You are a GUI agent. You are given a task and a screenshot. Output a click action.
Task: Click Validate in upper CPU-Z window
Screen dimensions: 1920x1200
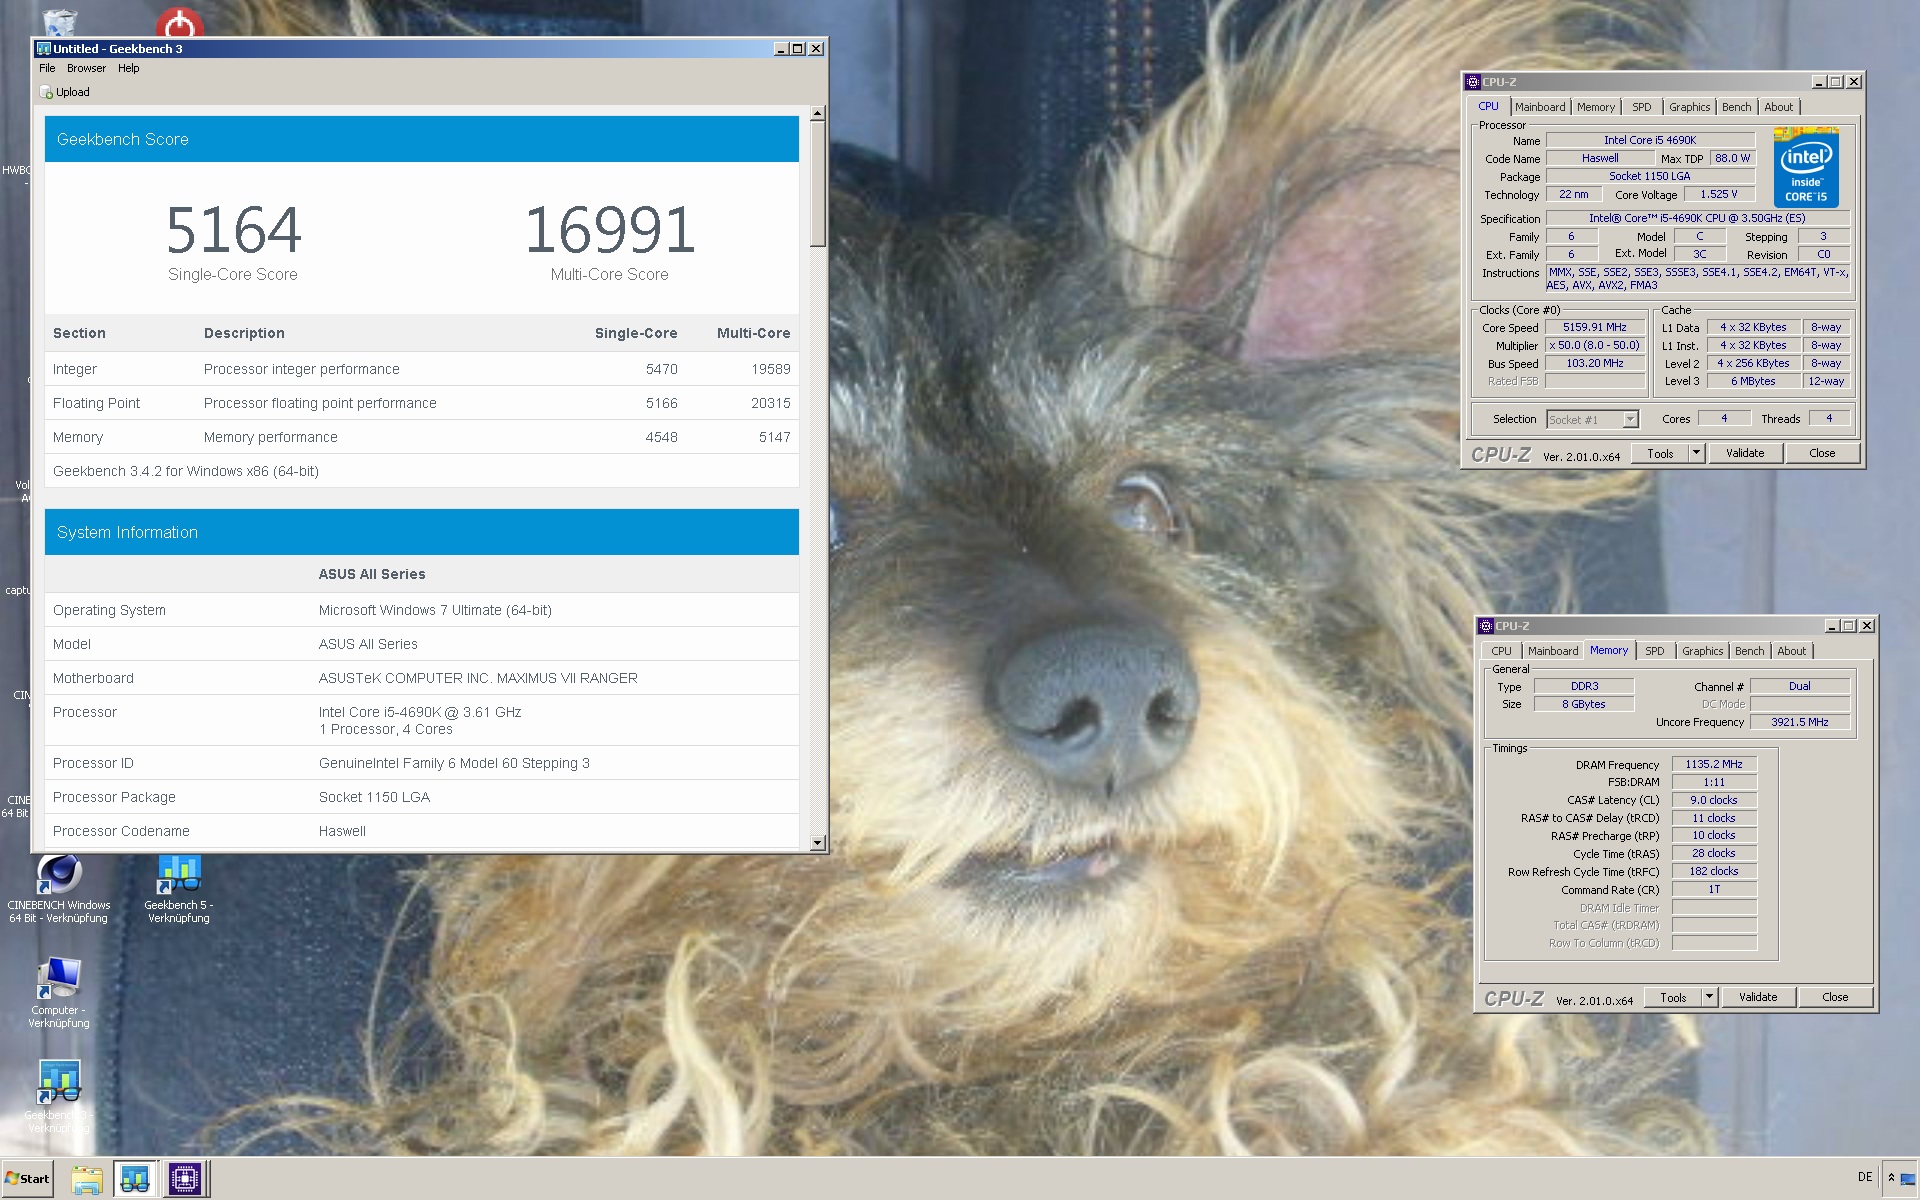coord(1745,454)
